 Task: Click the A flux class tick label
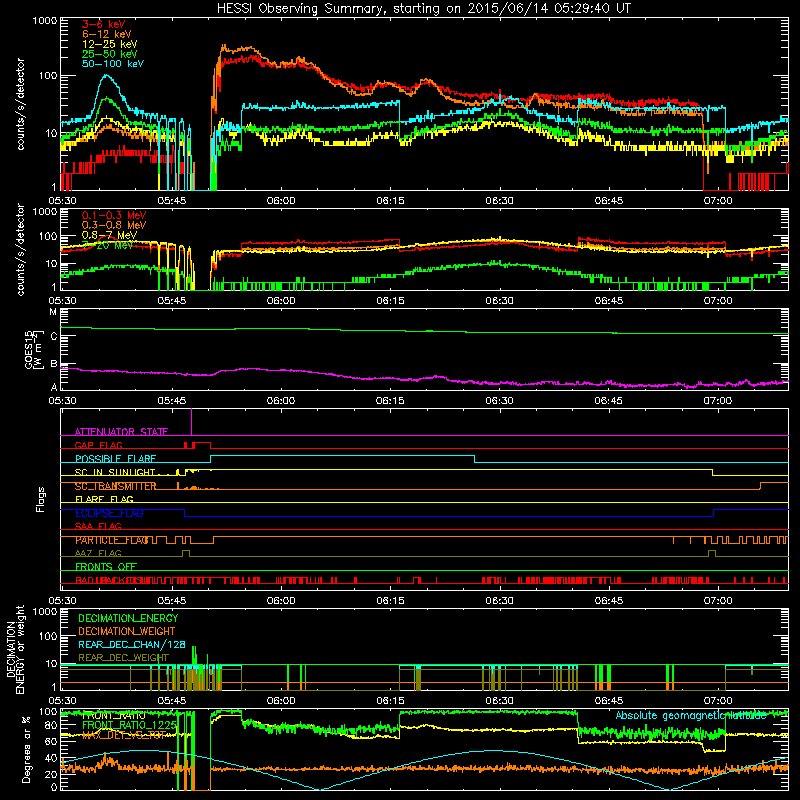click(x=54, y=387)
